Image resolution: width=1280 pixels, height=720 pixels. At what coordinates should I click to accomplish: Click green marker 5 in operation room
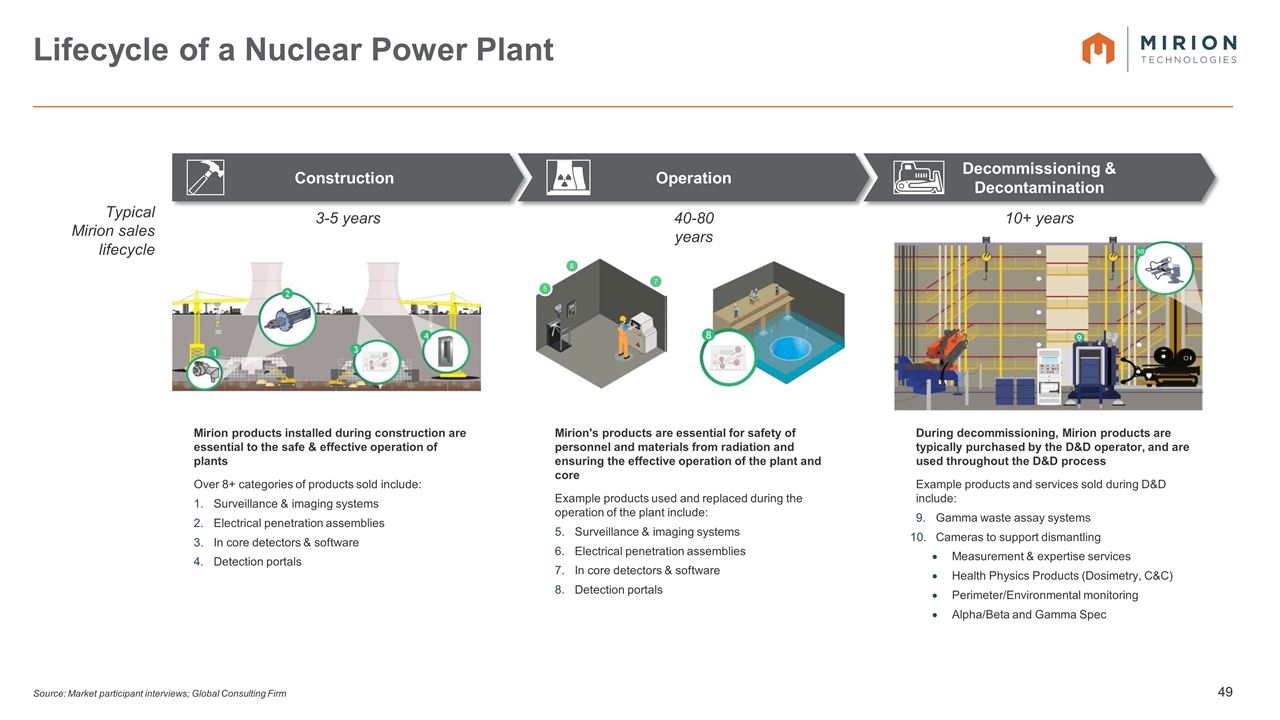point(545,289)
